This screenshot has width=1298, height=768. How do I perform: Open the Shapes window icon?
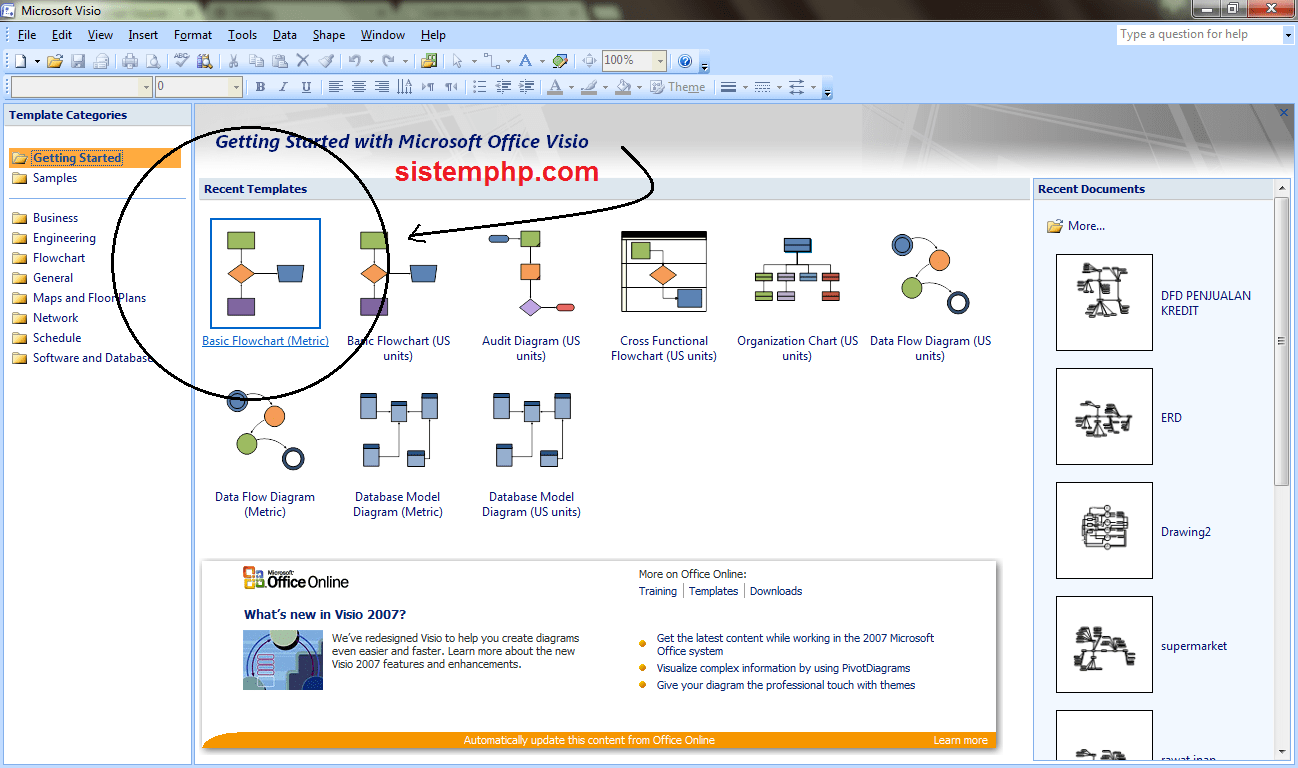(429, 61)
